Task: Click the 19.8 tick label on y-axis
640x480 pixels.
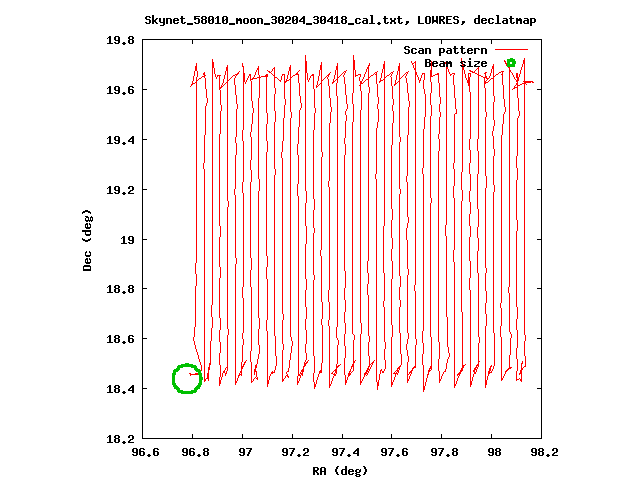Action: pyautogui.click(x=120, y=40)
